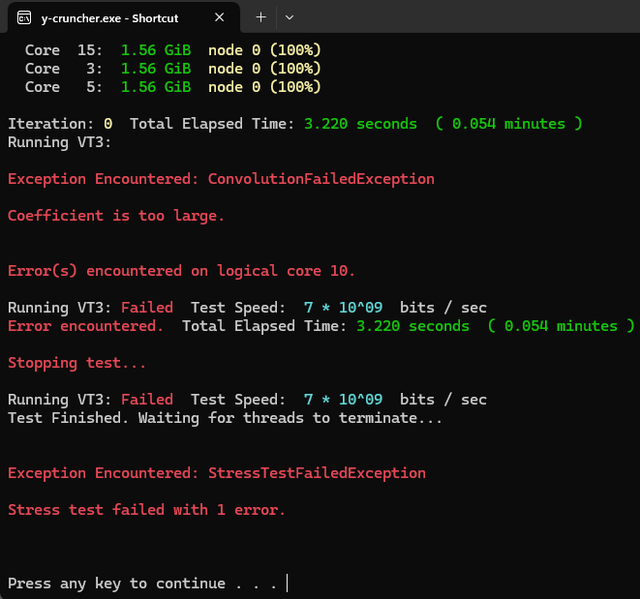Viewport: 640px width, 599px height.
Task: Click 'Test Finished. Waiting for threads to terminate...' line
Action: pyautogui.click(x=225, y=418)
